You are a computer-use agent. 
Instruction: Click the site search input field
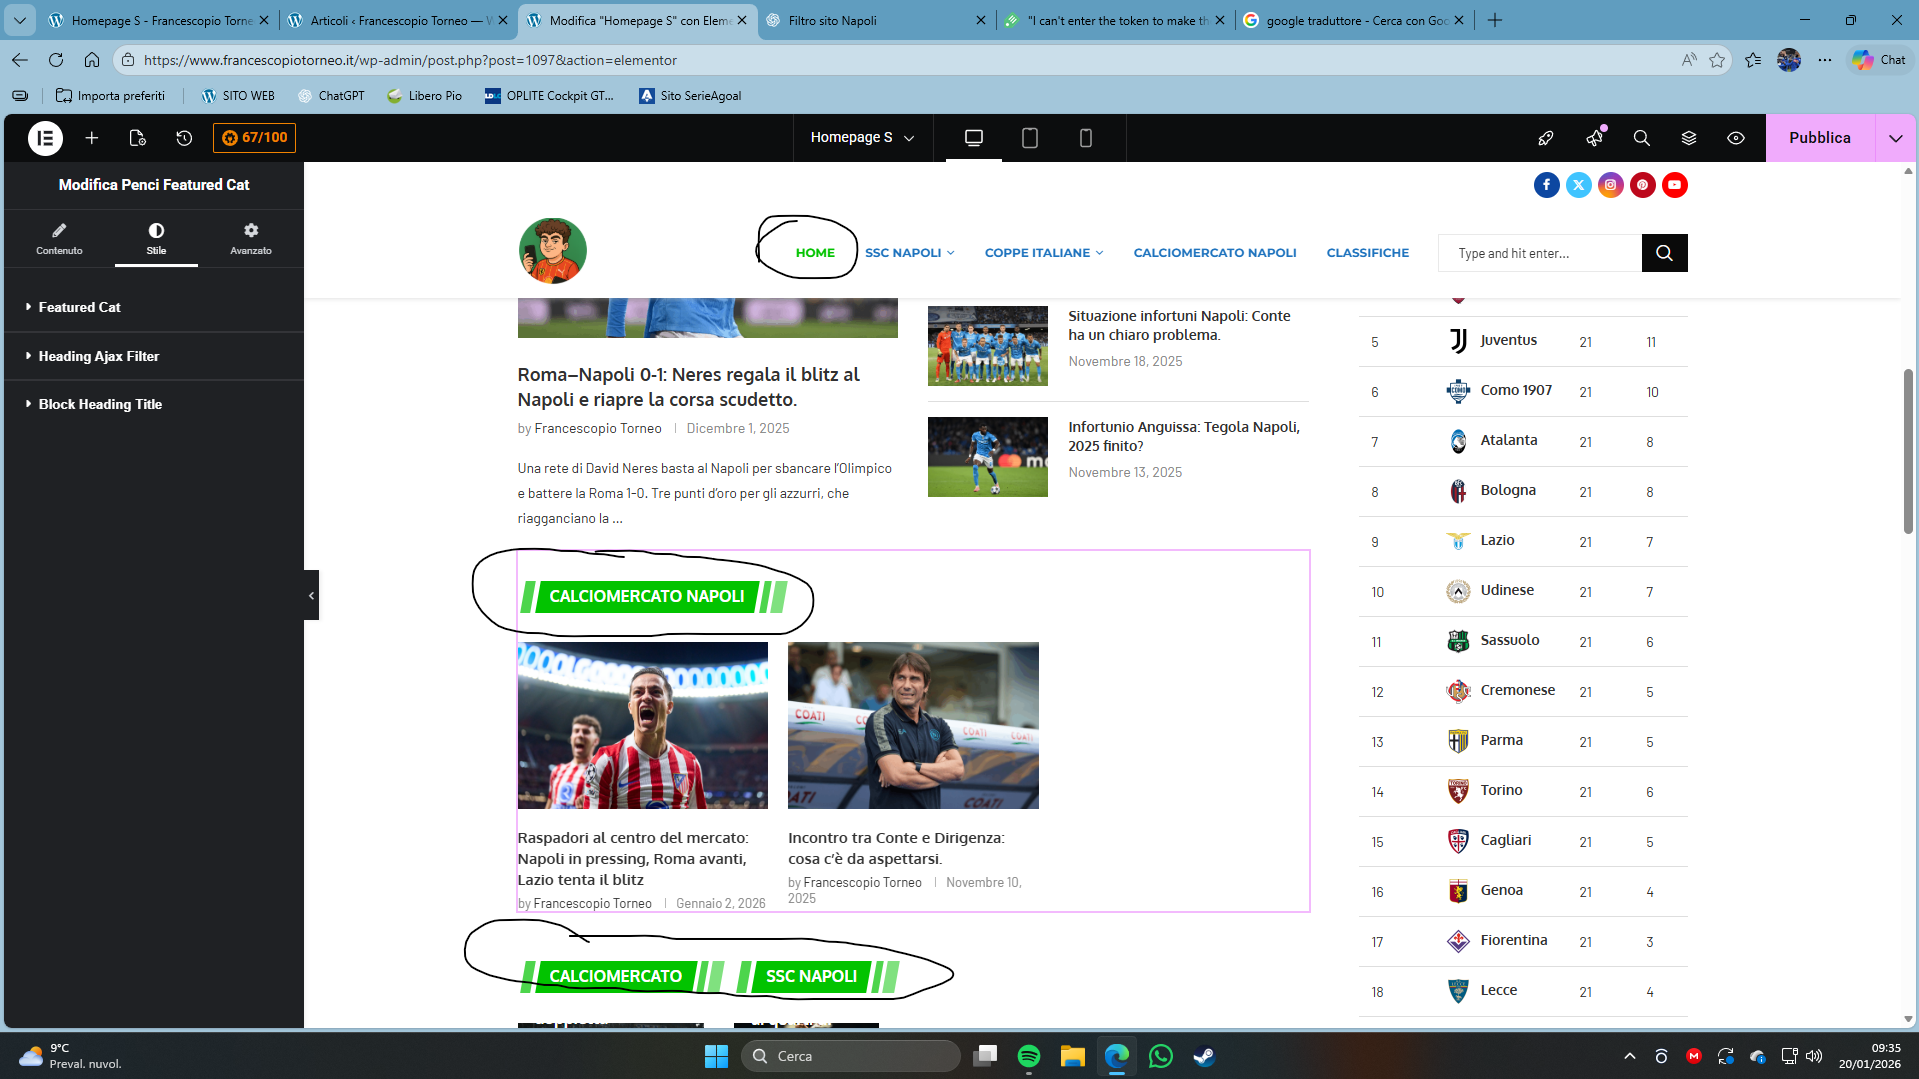pyautogui.click(x=1539, y=253)
